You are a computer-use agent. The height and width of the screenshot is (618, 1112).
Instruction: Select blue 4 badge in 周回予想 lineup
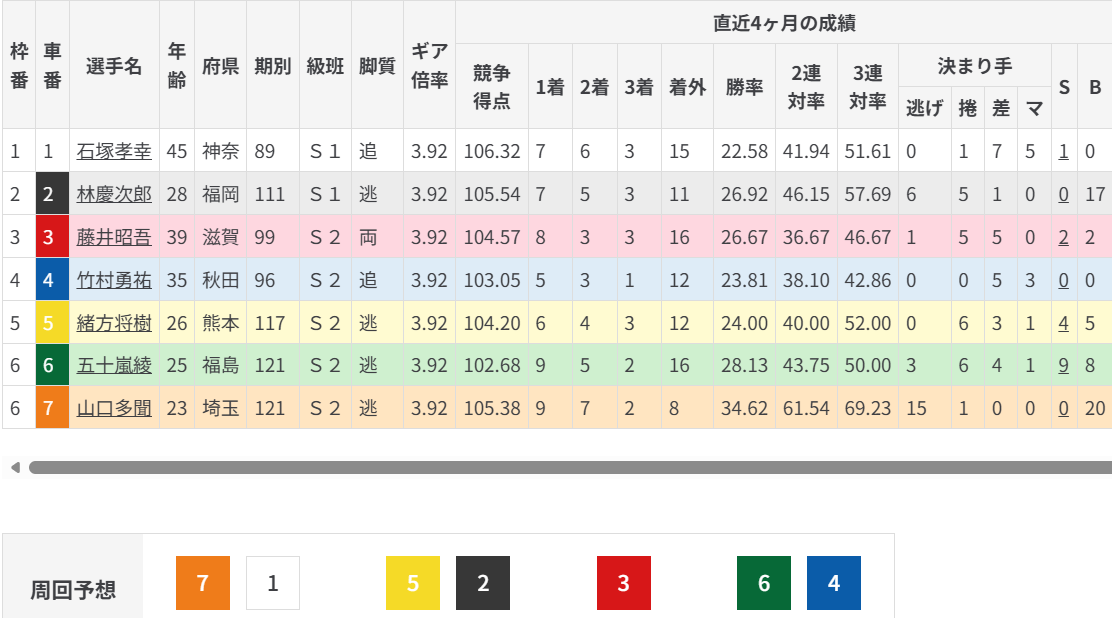(x=834, y=583)
